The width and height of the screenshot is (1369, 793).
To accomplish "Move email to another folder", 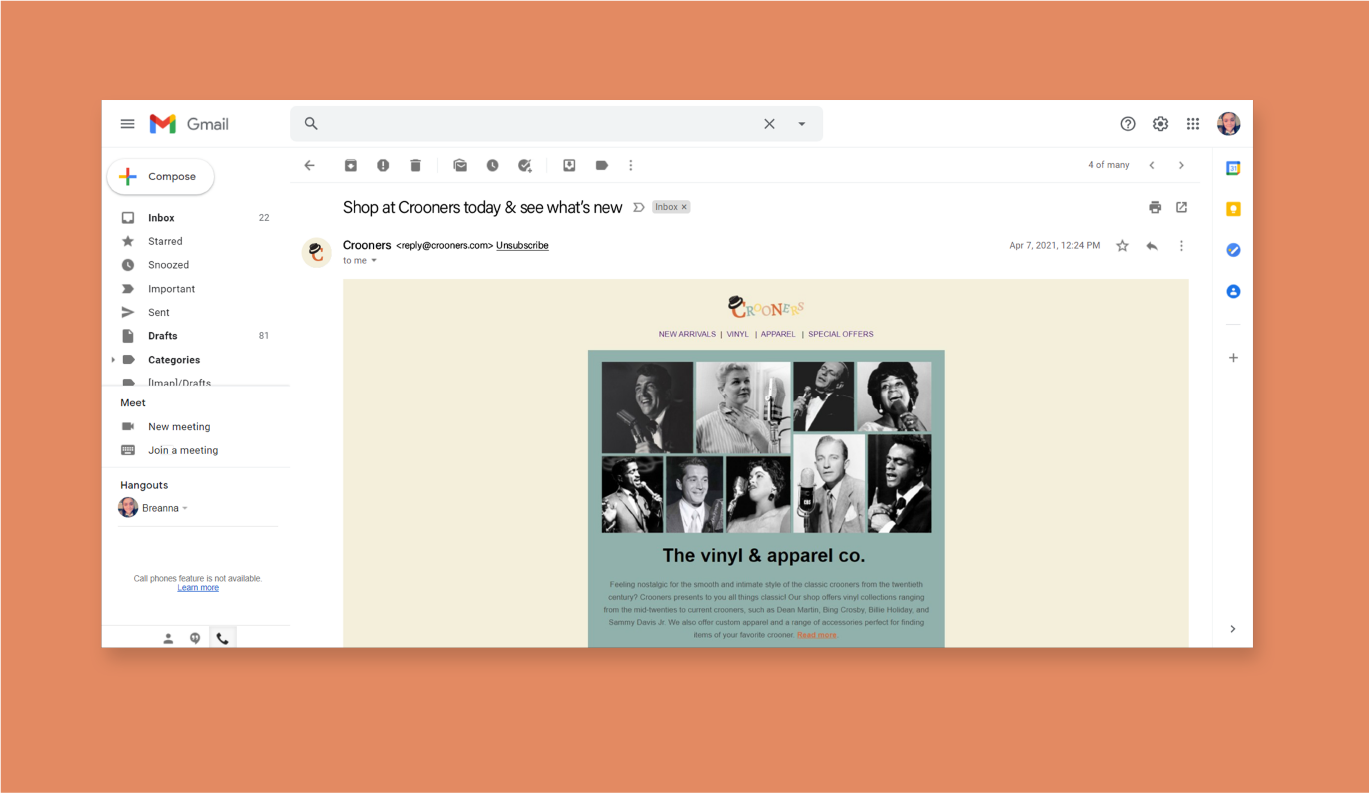I will tap(569, 165).
